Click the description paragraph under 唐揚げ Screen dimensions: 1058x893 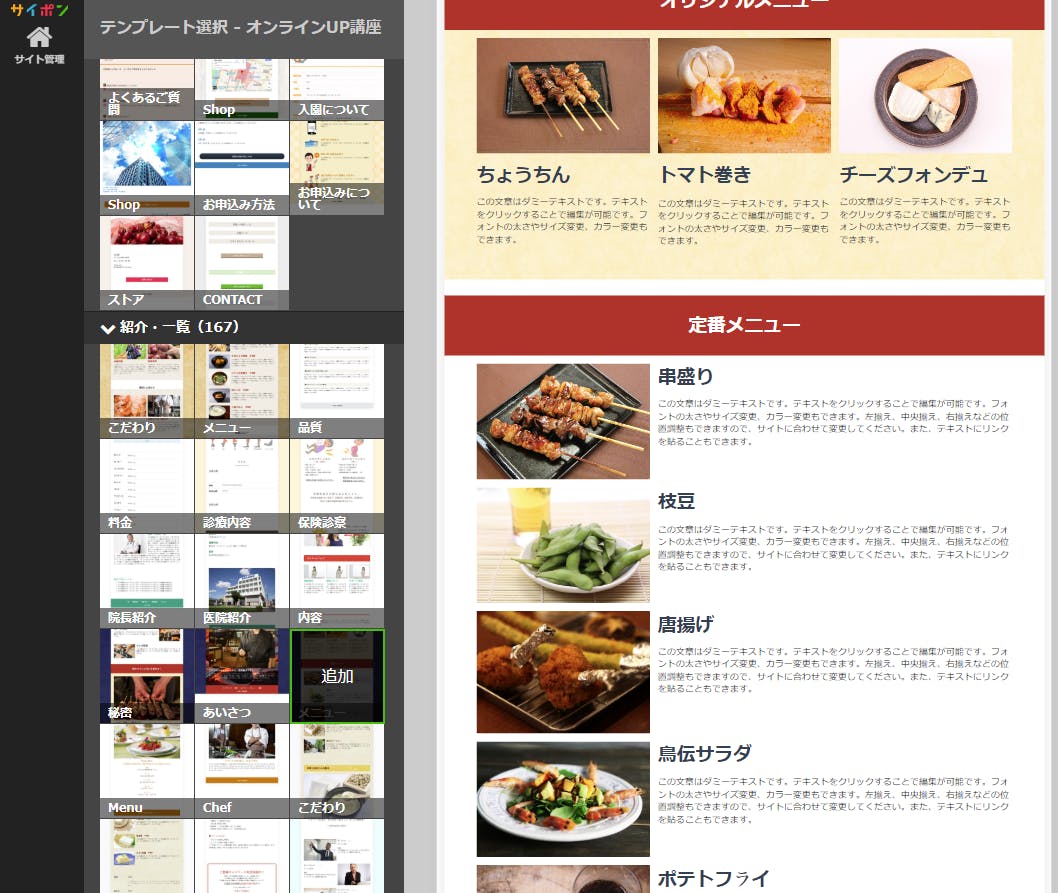tap(833, 670)
